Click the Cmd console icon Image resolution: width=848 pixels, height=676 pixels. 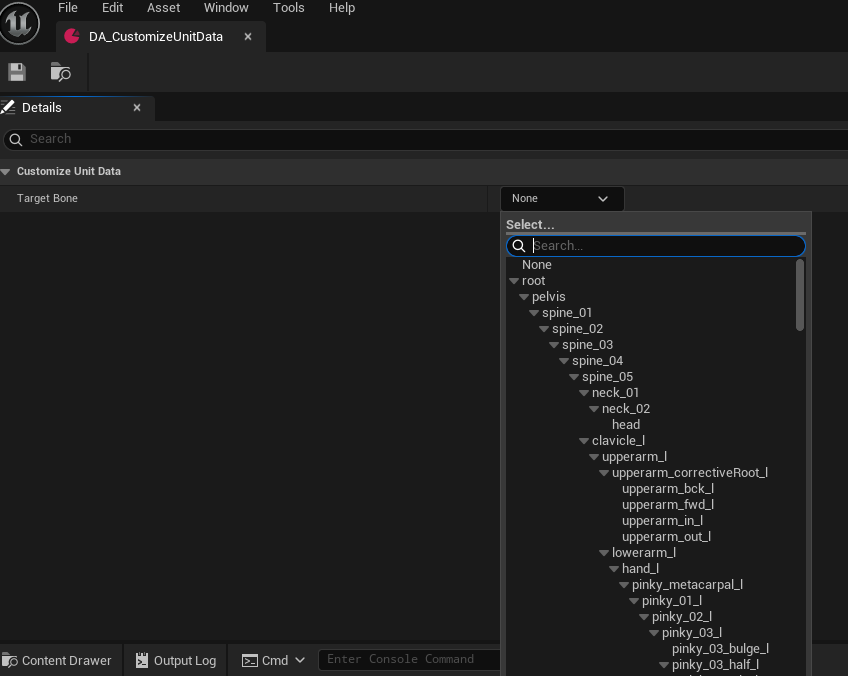(249, 660)
